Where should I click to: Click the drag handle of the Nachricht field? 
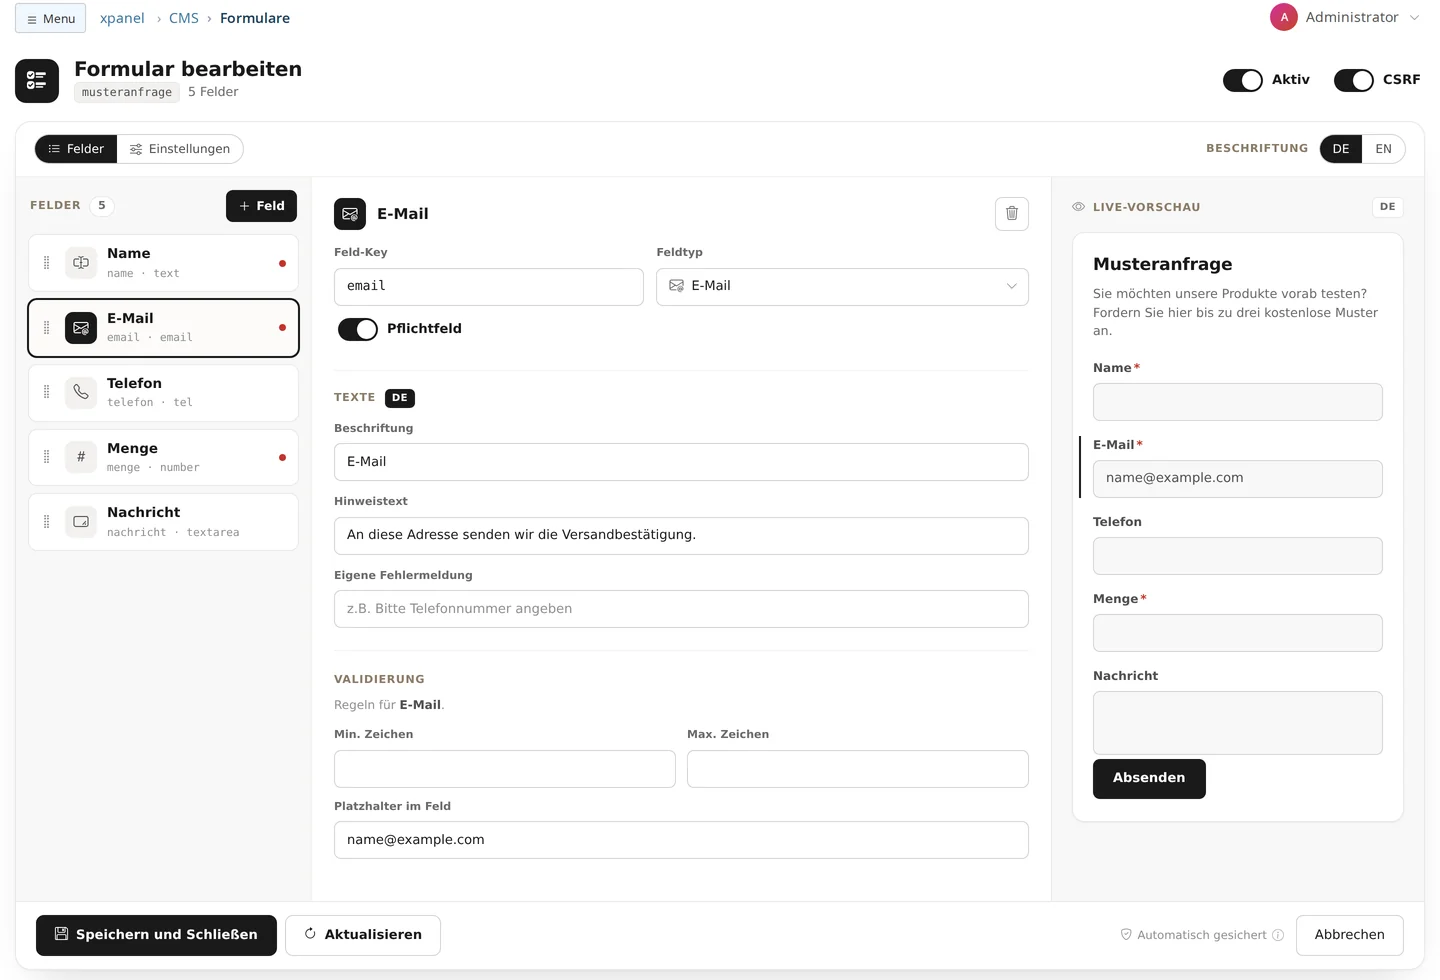point(46,522)
